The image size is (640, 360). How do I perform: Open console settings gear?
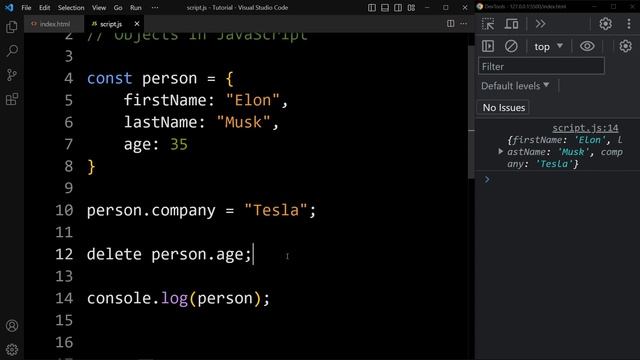(x=625, y=46)
